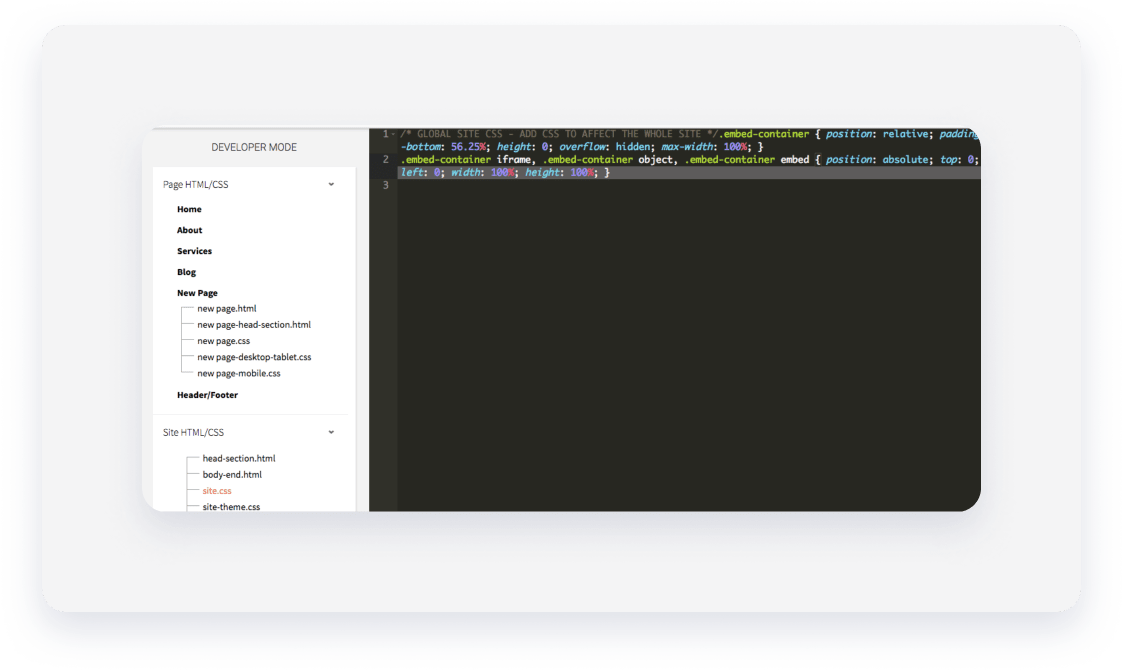Click the DEVELOPER MODE heading
The height and width of the screenshot is (671, 1123).
(x=254, y=148)
